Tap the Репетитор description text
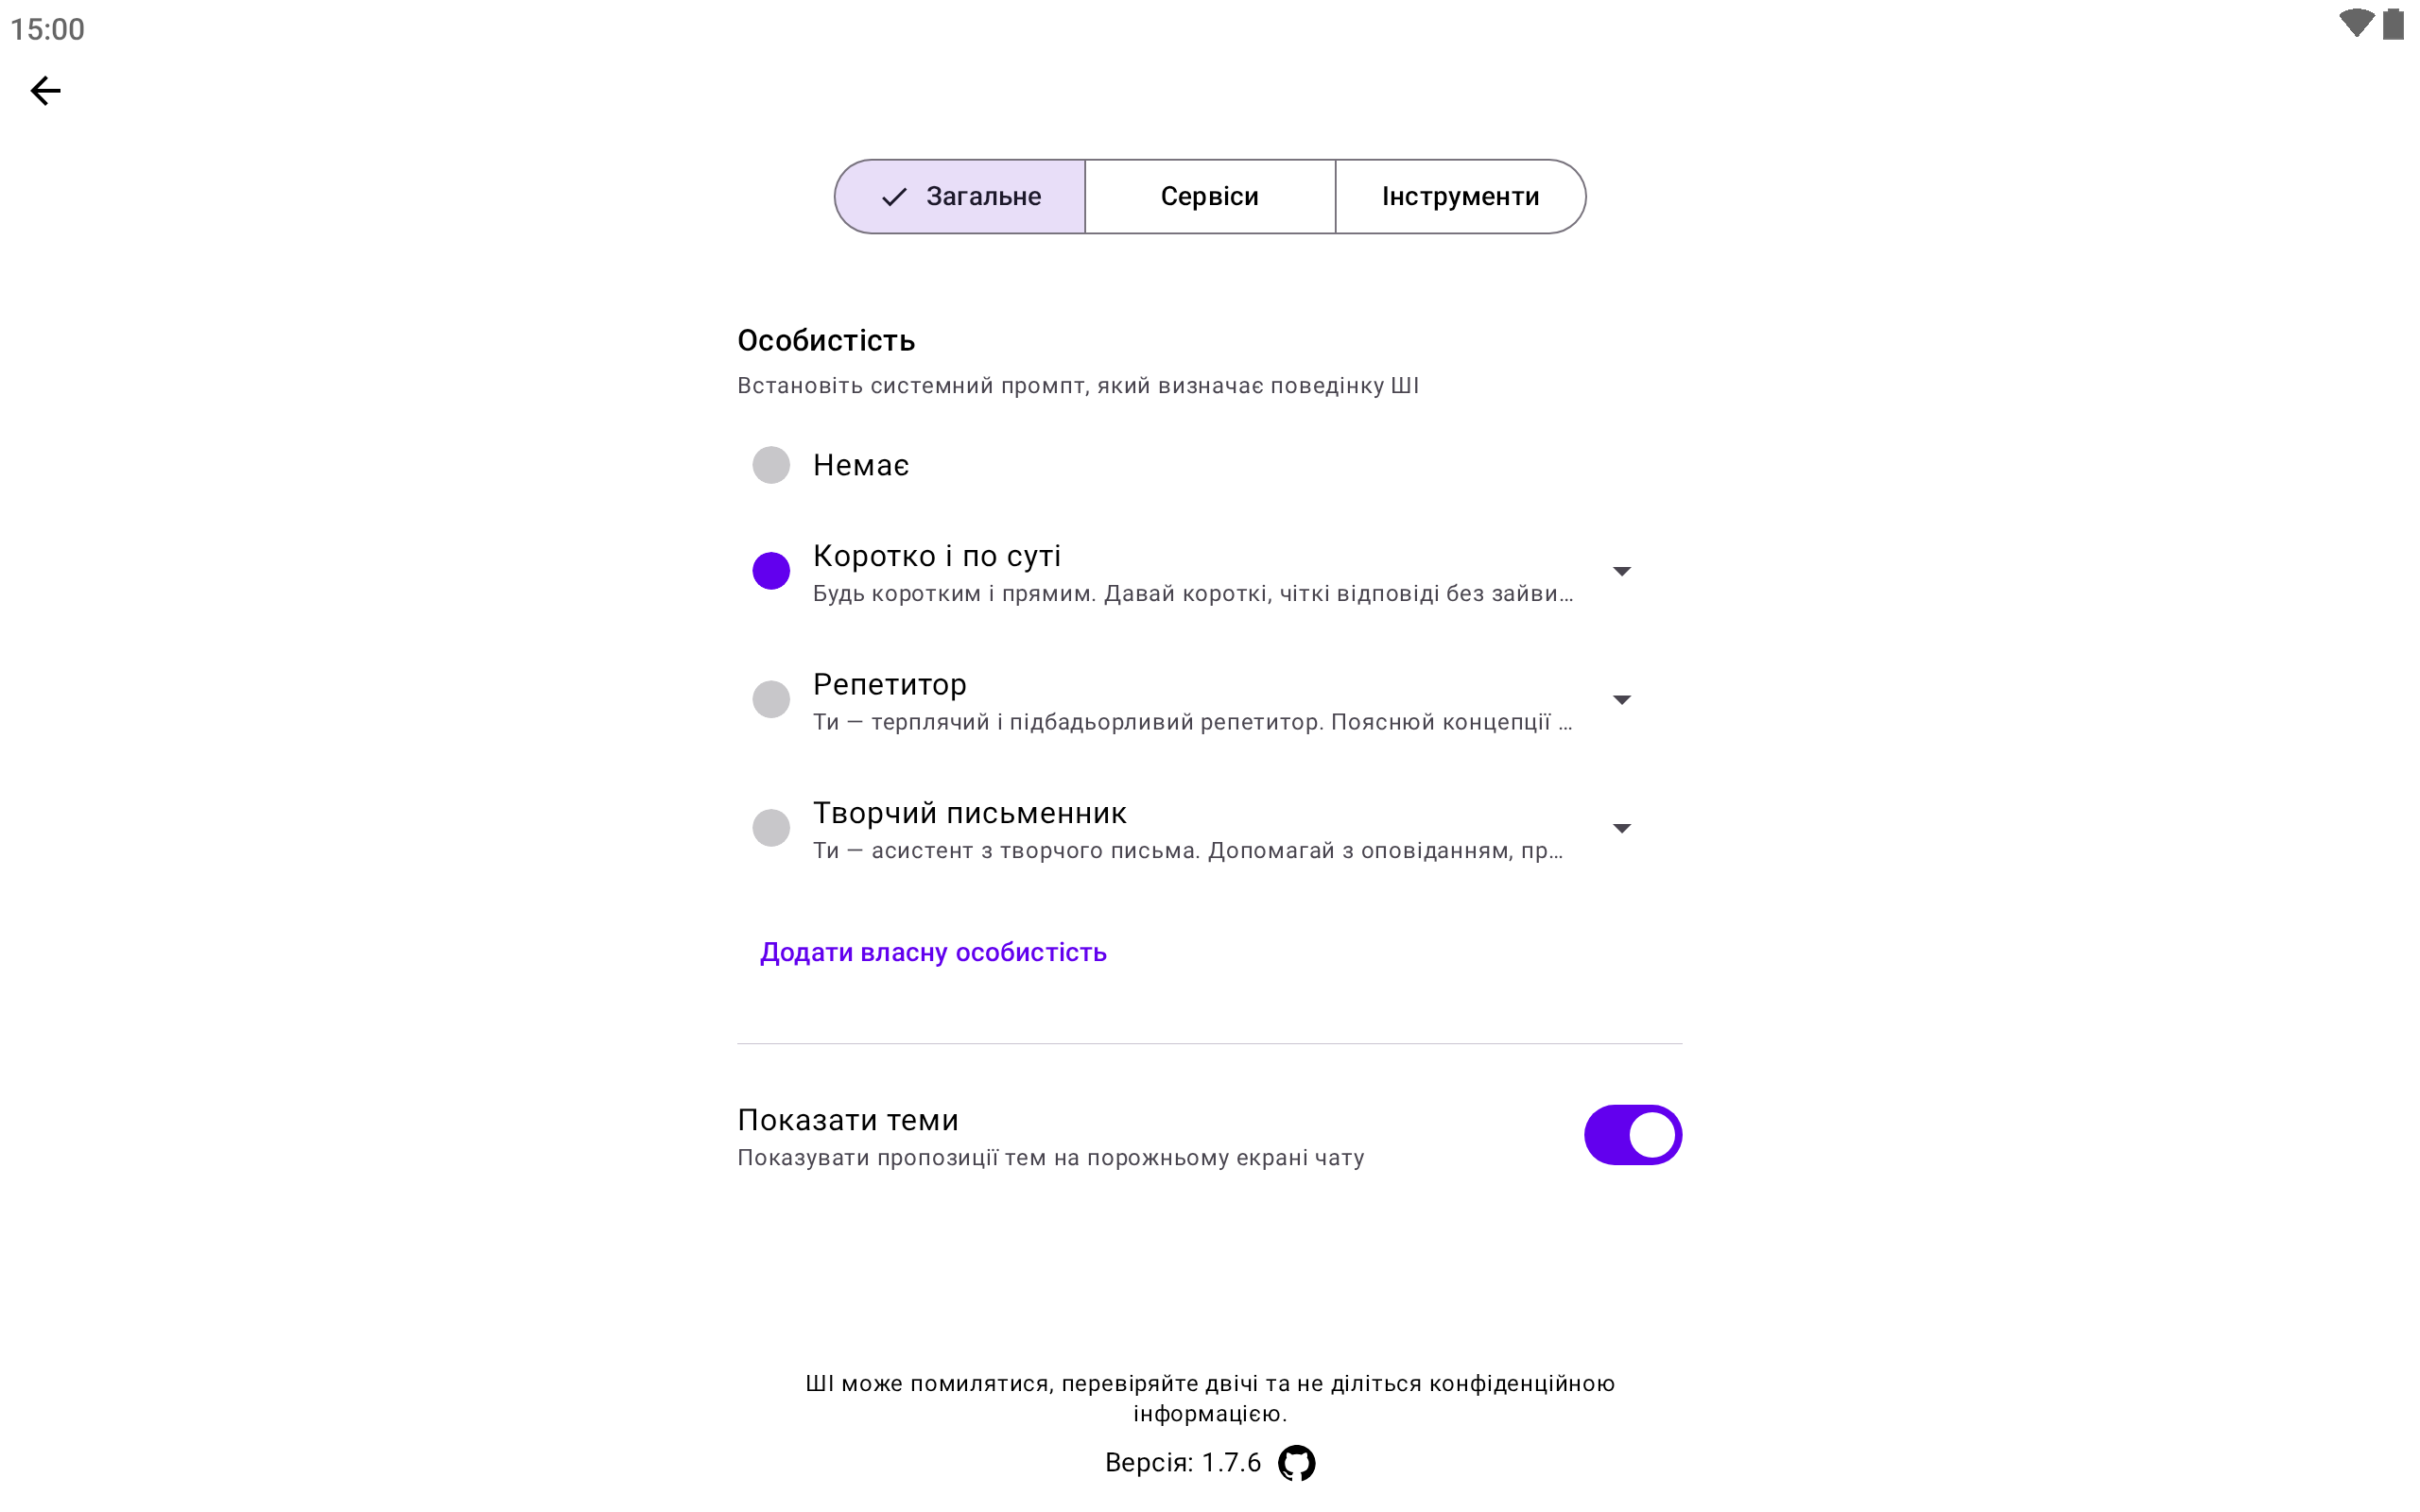The image size is (2420, 1512). (x=1192, y=722)
